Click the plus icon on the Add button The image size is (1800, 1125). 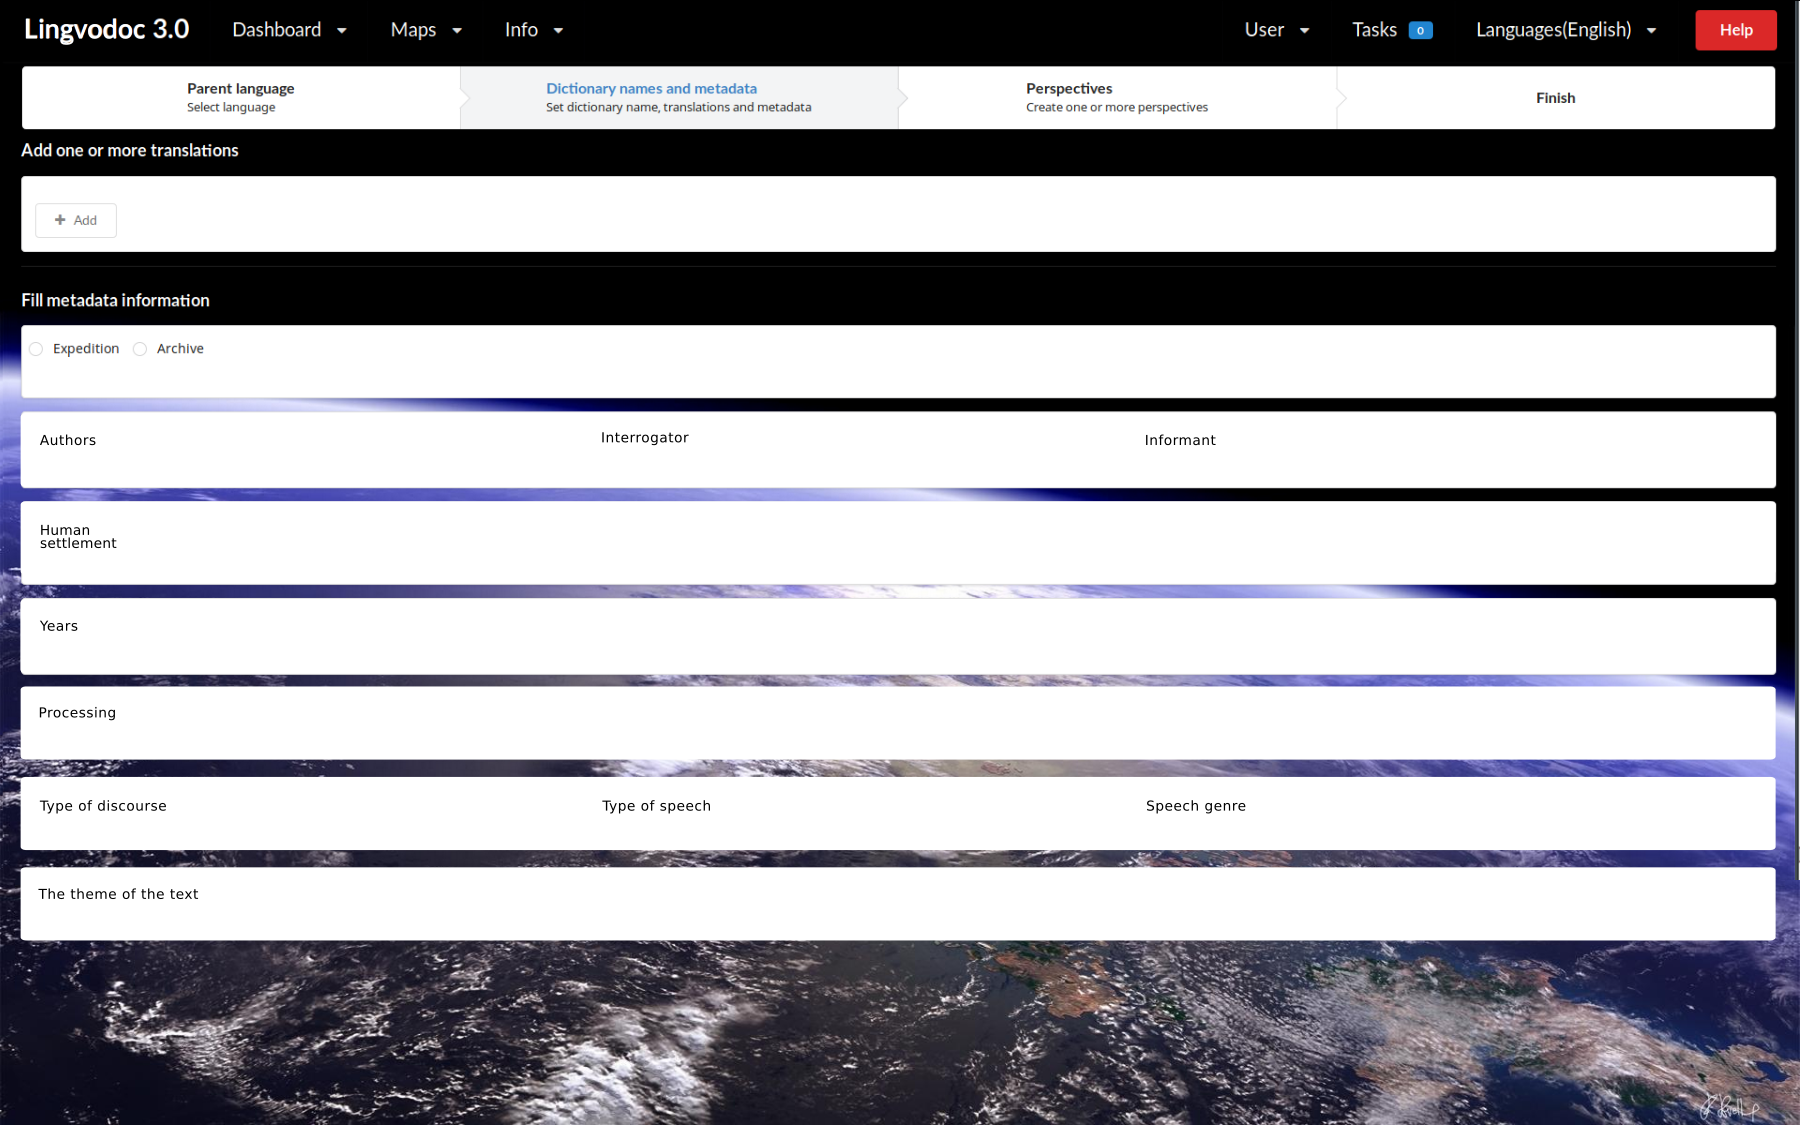click(62, 220)
